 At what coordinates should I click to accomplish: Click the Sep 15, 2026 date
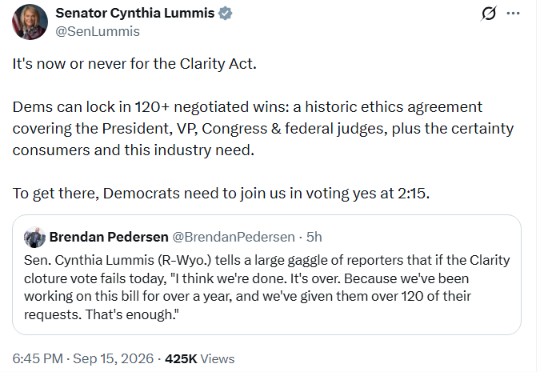click(113, 359)
